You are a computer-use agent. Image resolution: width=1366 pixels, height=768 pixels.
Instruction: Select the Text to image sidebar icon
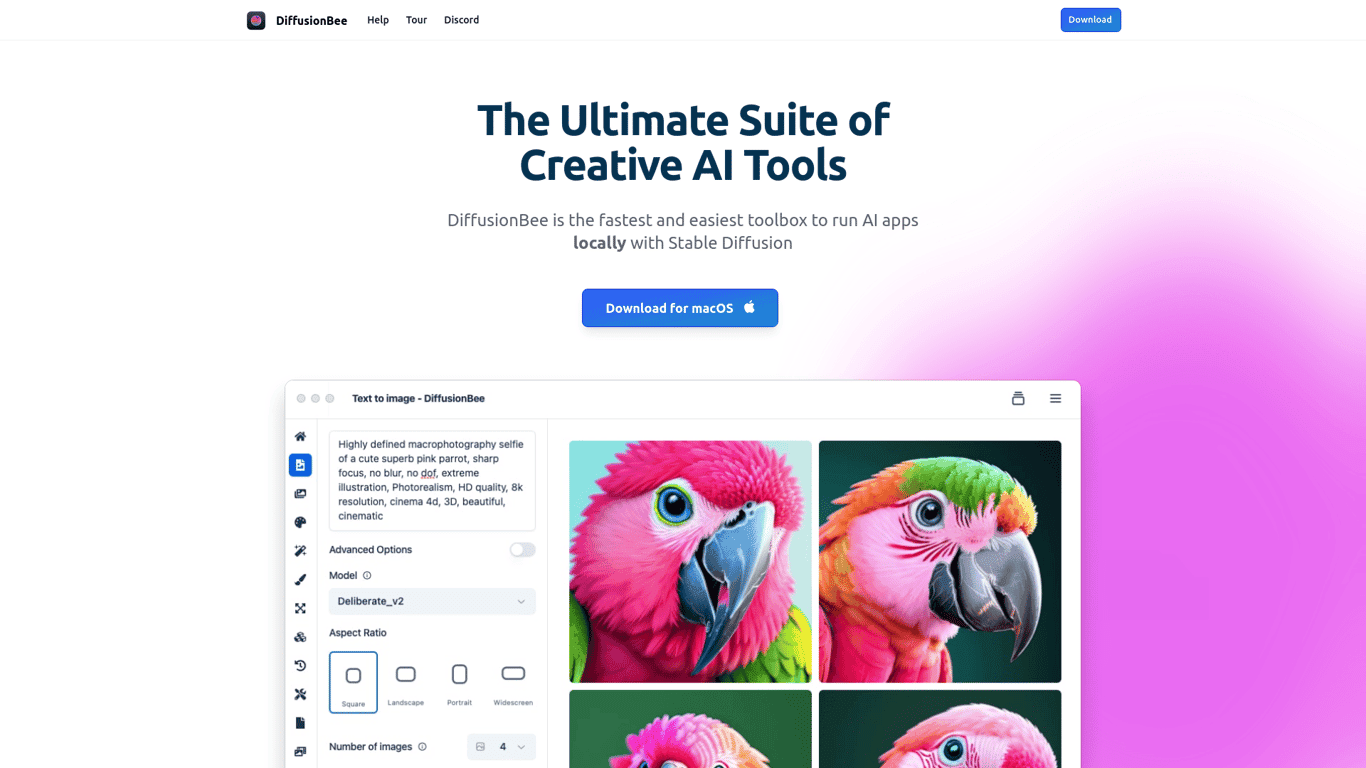point(300,465)
